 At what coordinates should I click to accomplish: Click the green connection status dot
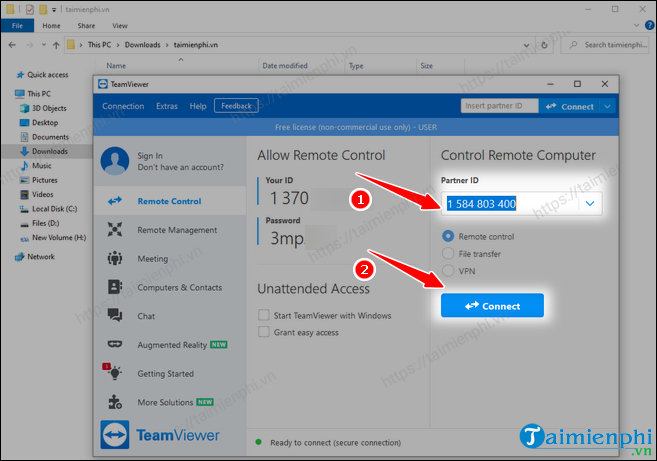259,442
